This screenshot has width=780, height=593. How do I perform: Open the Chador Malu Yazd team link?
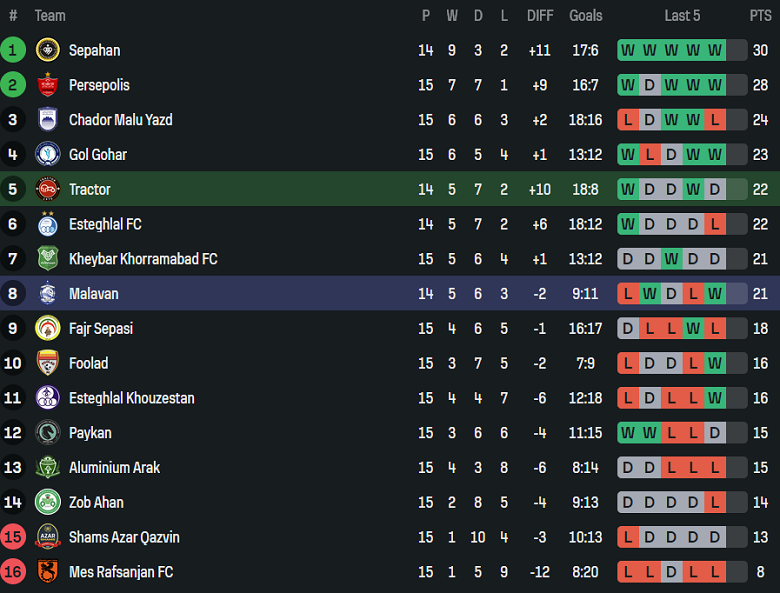point(120,120)
